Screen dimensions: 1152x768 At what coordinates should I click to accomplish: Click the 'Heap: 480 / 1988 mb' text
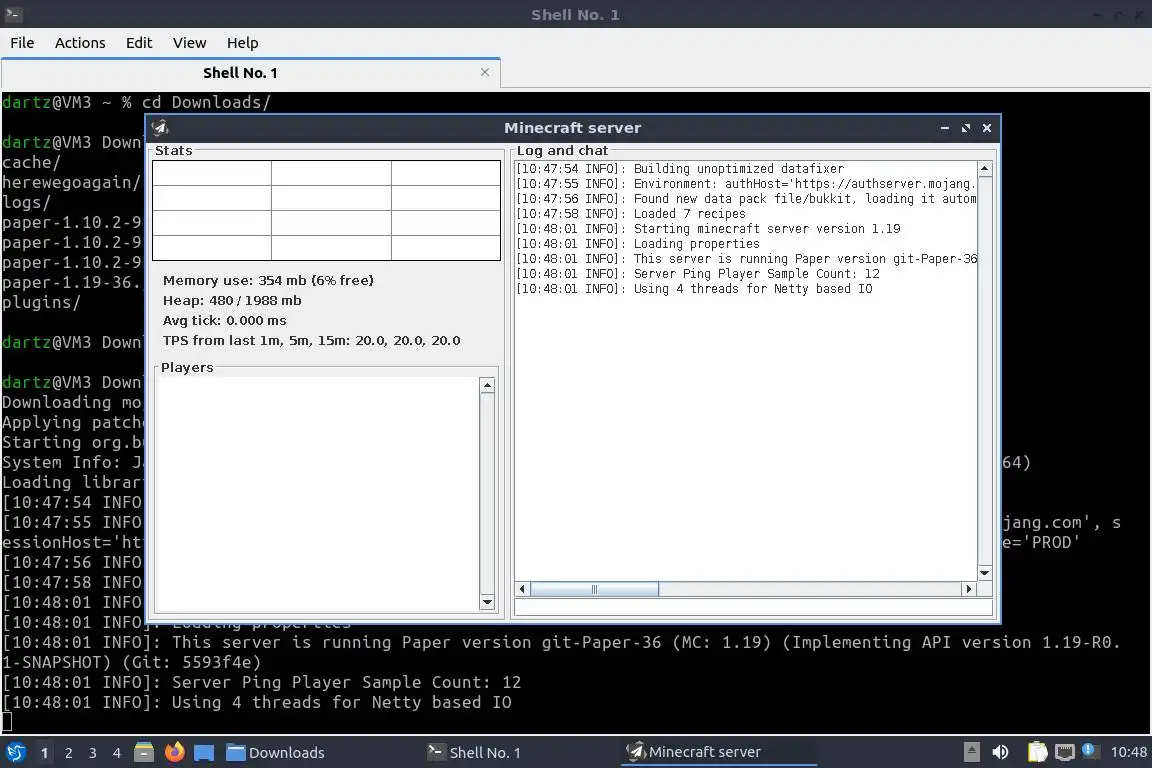(x=232, y=301)
